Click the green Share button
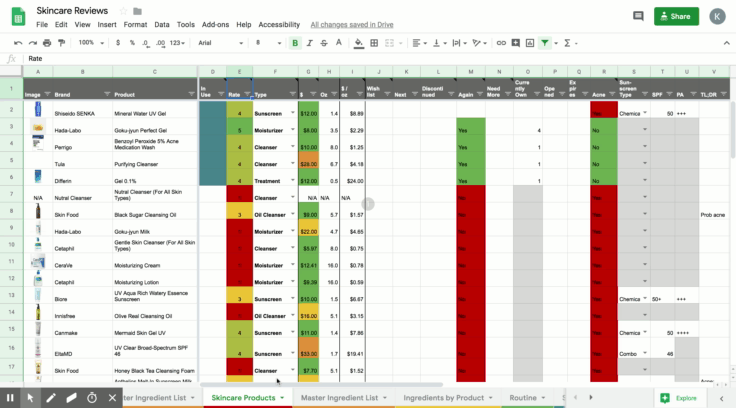The width and height of the screenshot is (736, 408). click(676, 16)
